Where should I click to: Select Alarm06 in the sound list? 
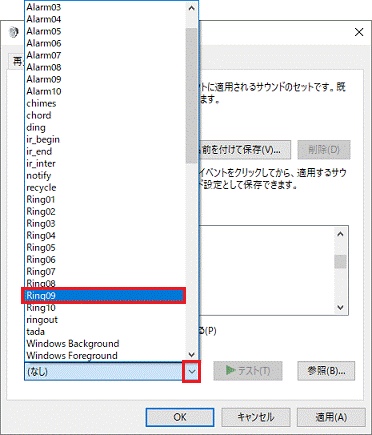tap(105, 43)
